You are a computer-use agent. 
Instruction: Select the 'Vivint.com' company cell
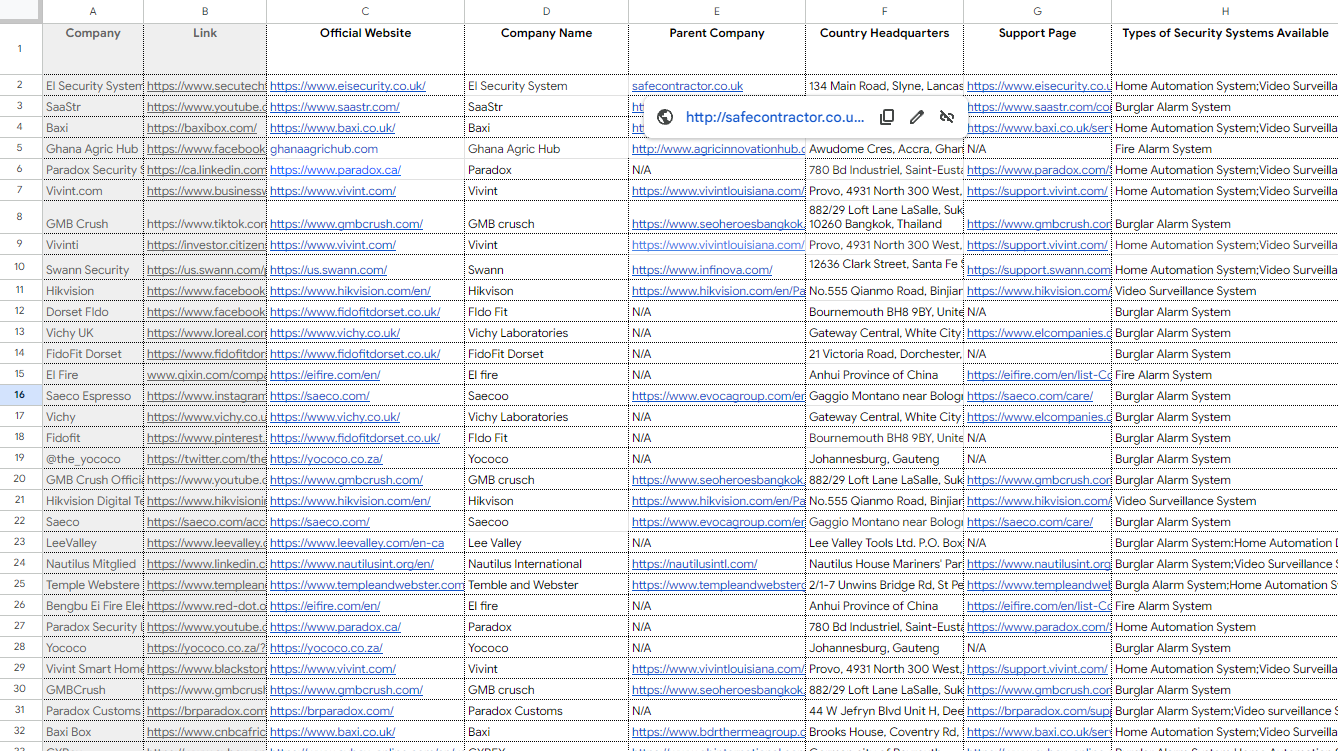(x=93, y=191)
